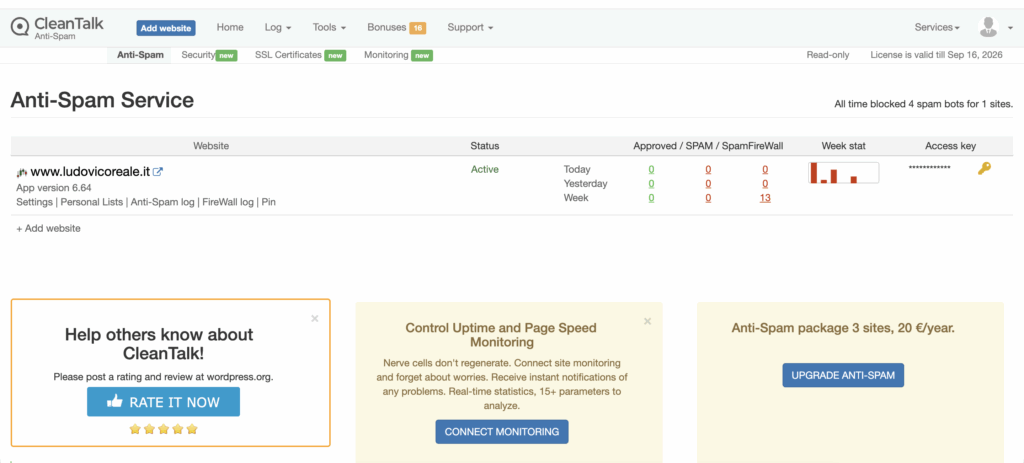Open Settings for ludovicoreale.it
This screenshot has height=463, width=1024.
pyautogui.click(x=34, y=202)
